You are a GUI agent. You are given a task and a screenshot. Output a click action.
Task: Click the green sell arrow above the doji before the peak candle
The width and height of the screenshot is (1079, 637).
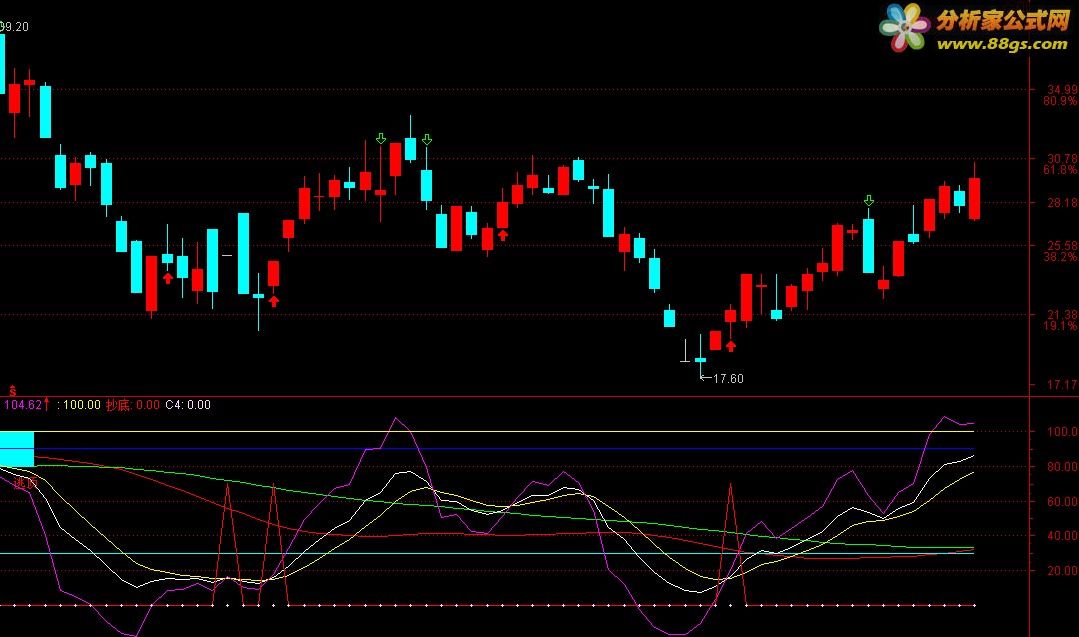381,139
